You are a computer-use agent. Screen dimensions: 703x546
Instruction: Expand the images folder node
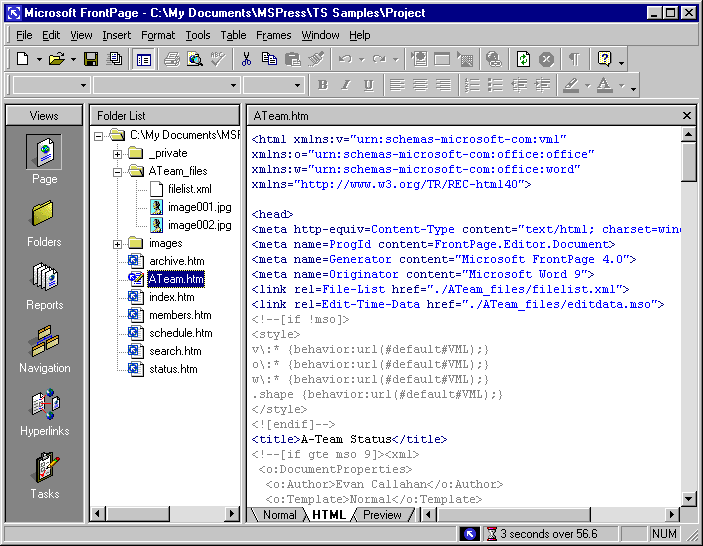117,244
